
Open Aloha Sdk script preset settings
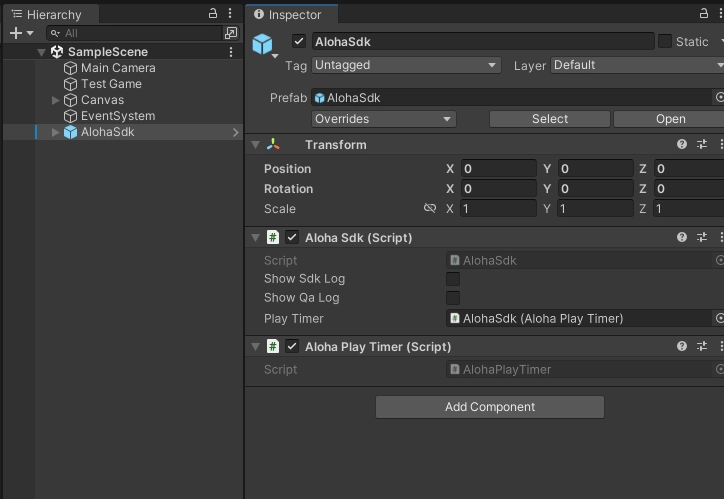tap(702, 238)
